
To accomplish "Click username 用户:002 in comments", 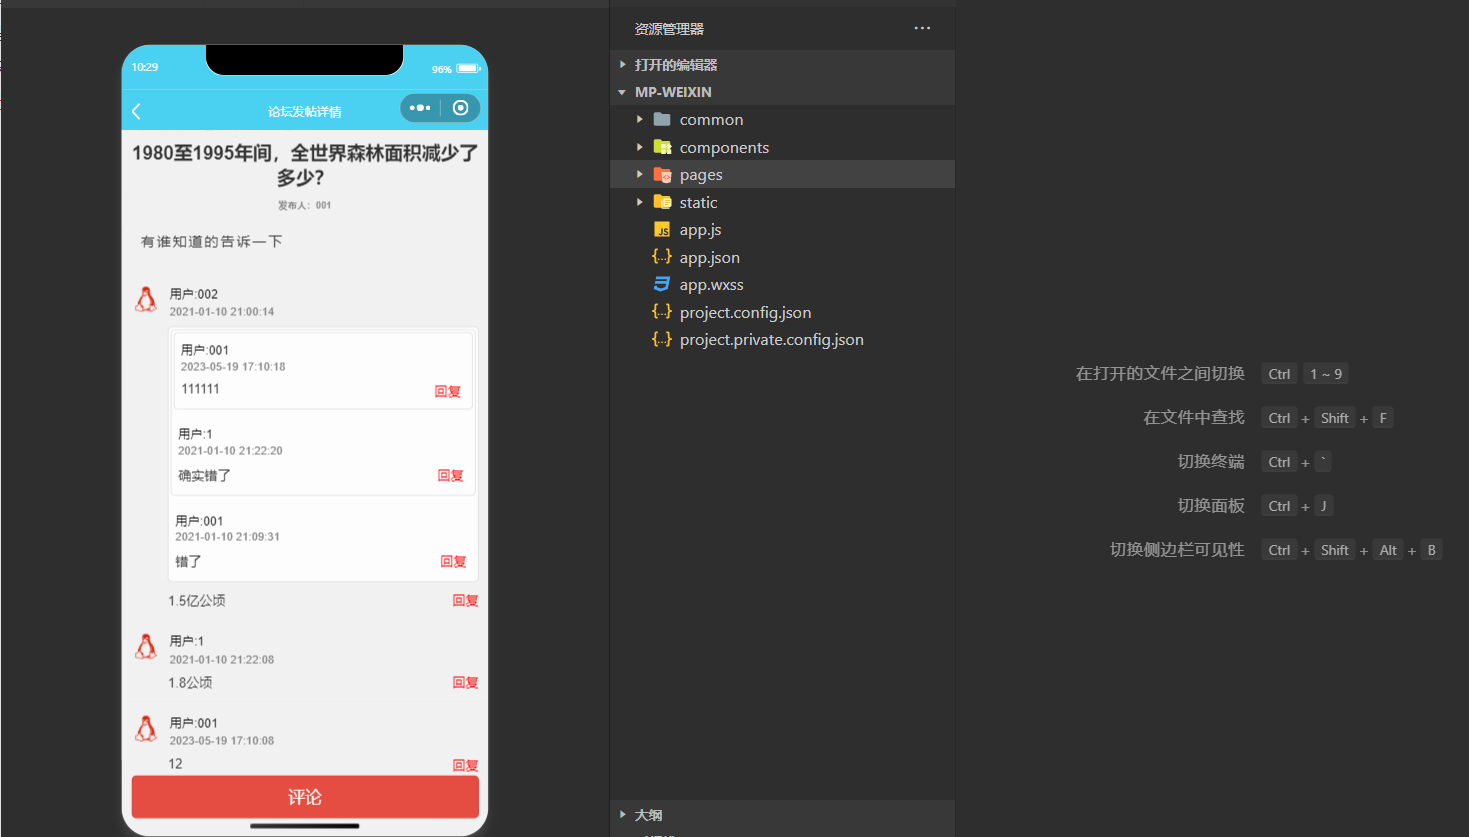I will 193,294.
